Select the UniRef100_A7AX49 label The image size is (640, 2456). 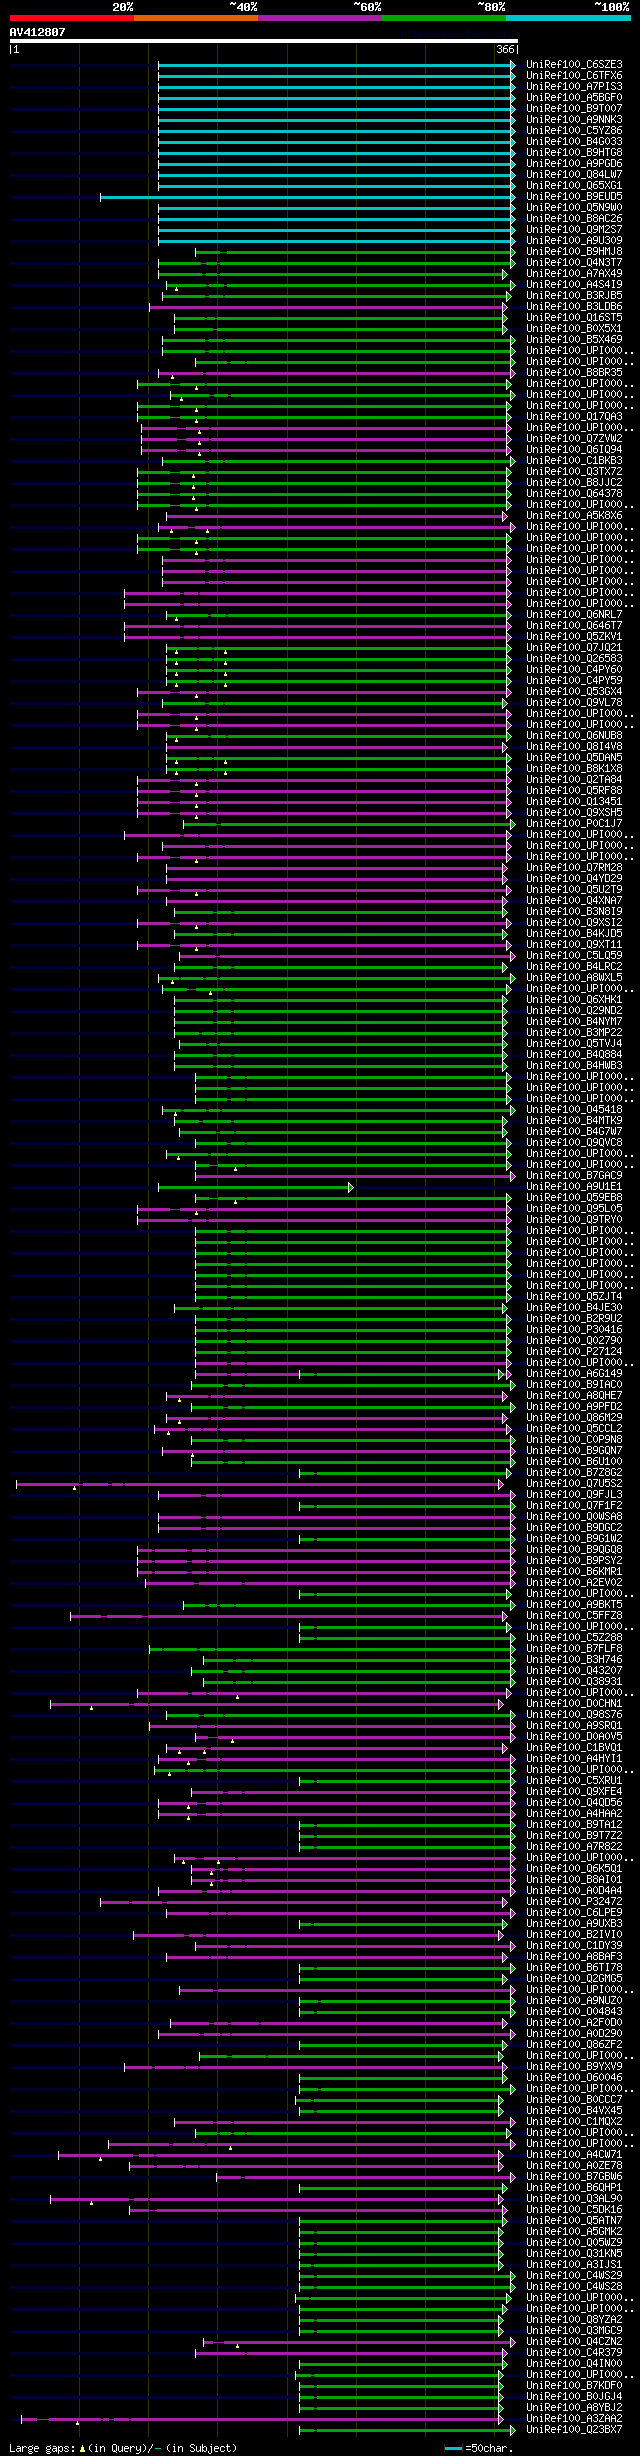pos(574,274)
